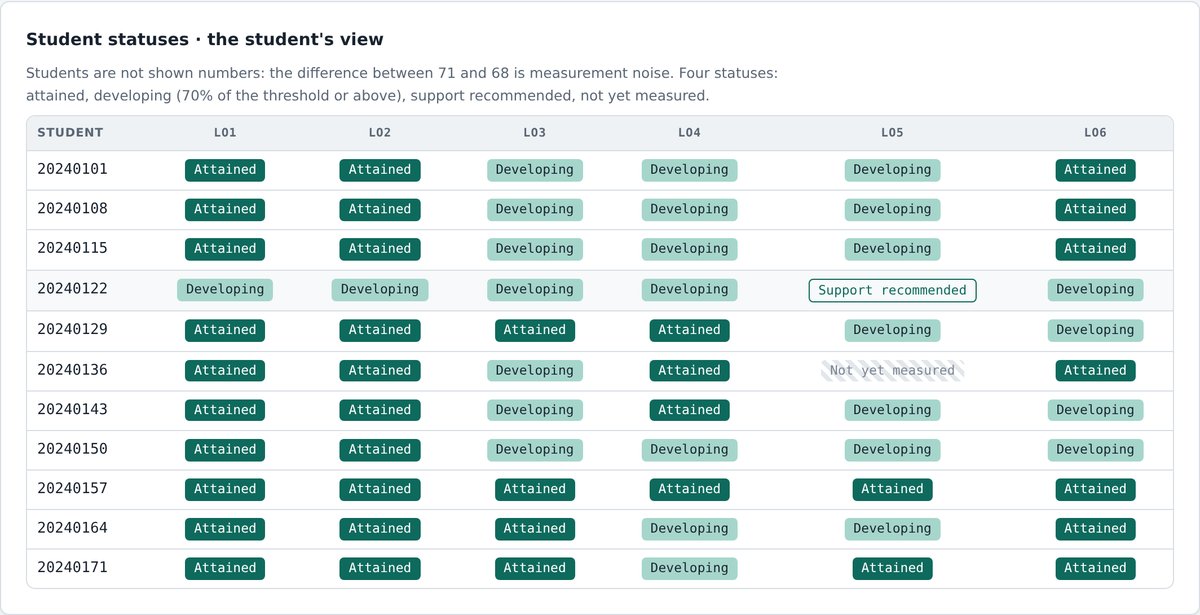Click the L04 column header
Screen dimensions: 1200x615
689,133
